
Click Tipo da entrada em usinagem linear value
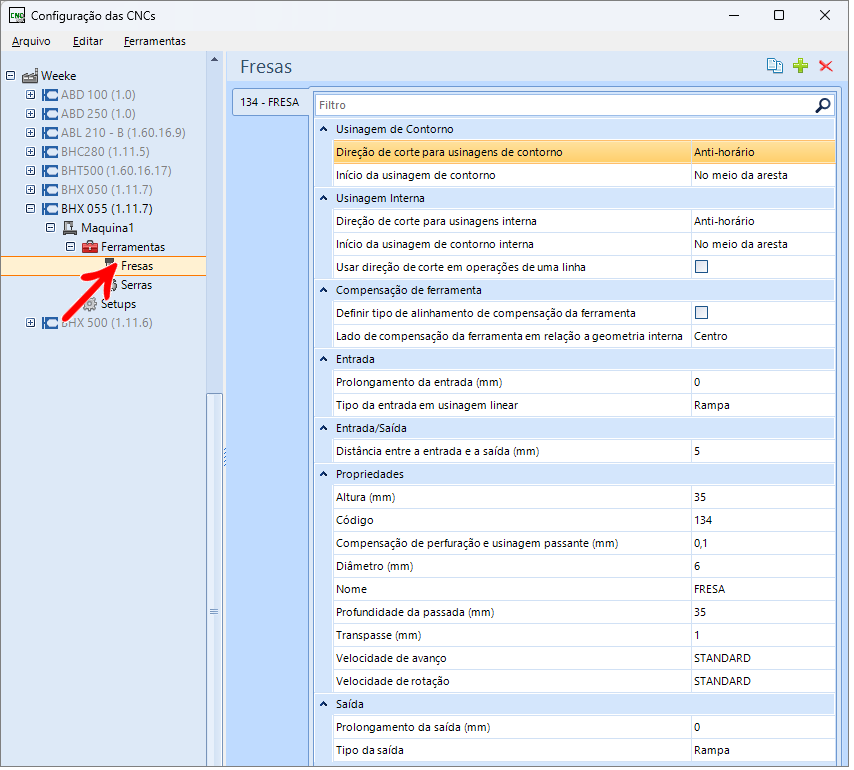click(x=762, y=405)
